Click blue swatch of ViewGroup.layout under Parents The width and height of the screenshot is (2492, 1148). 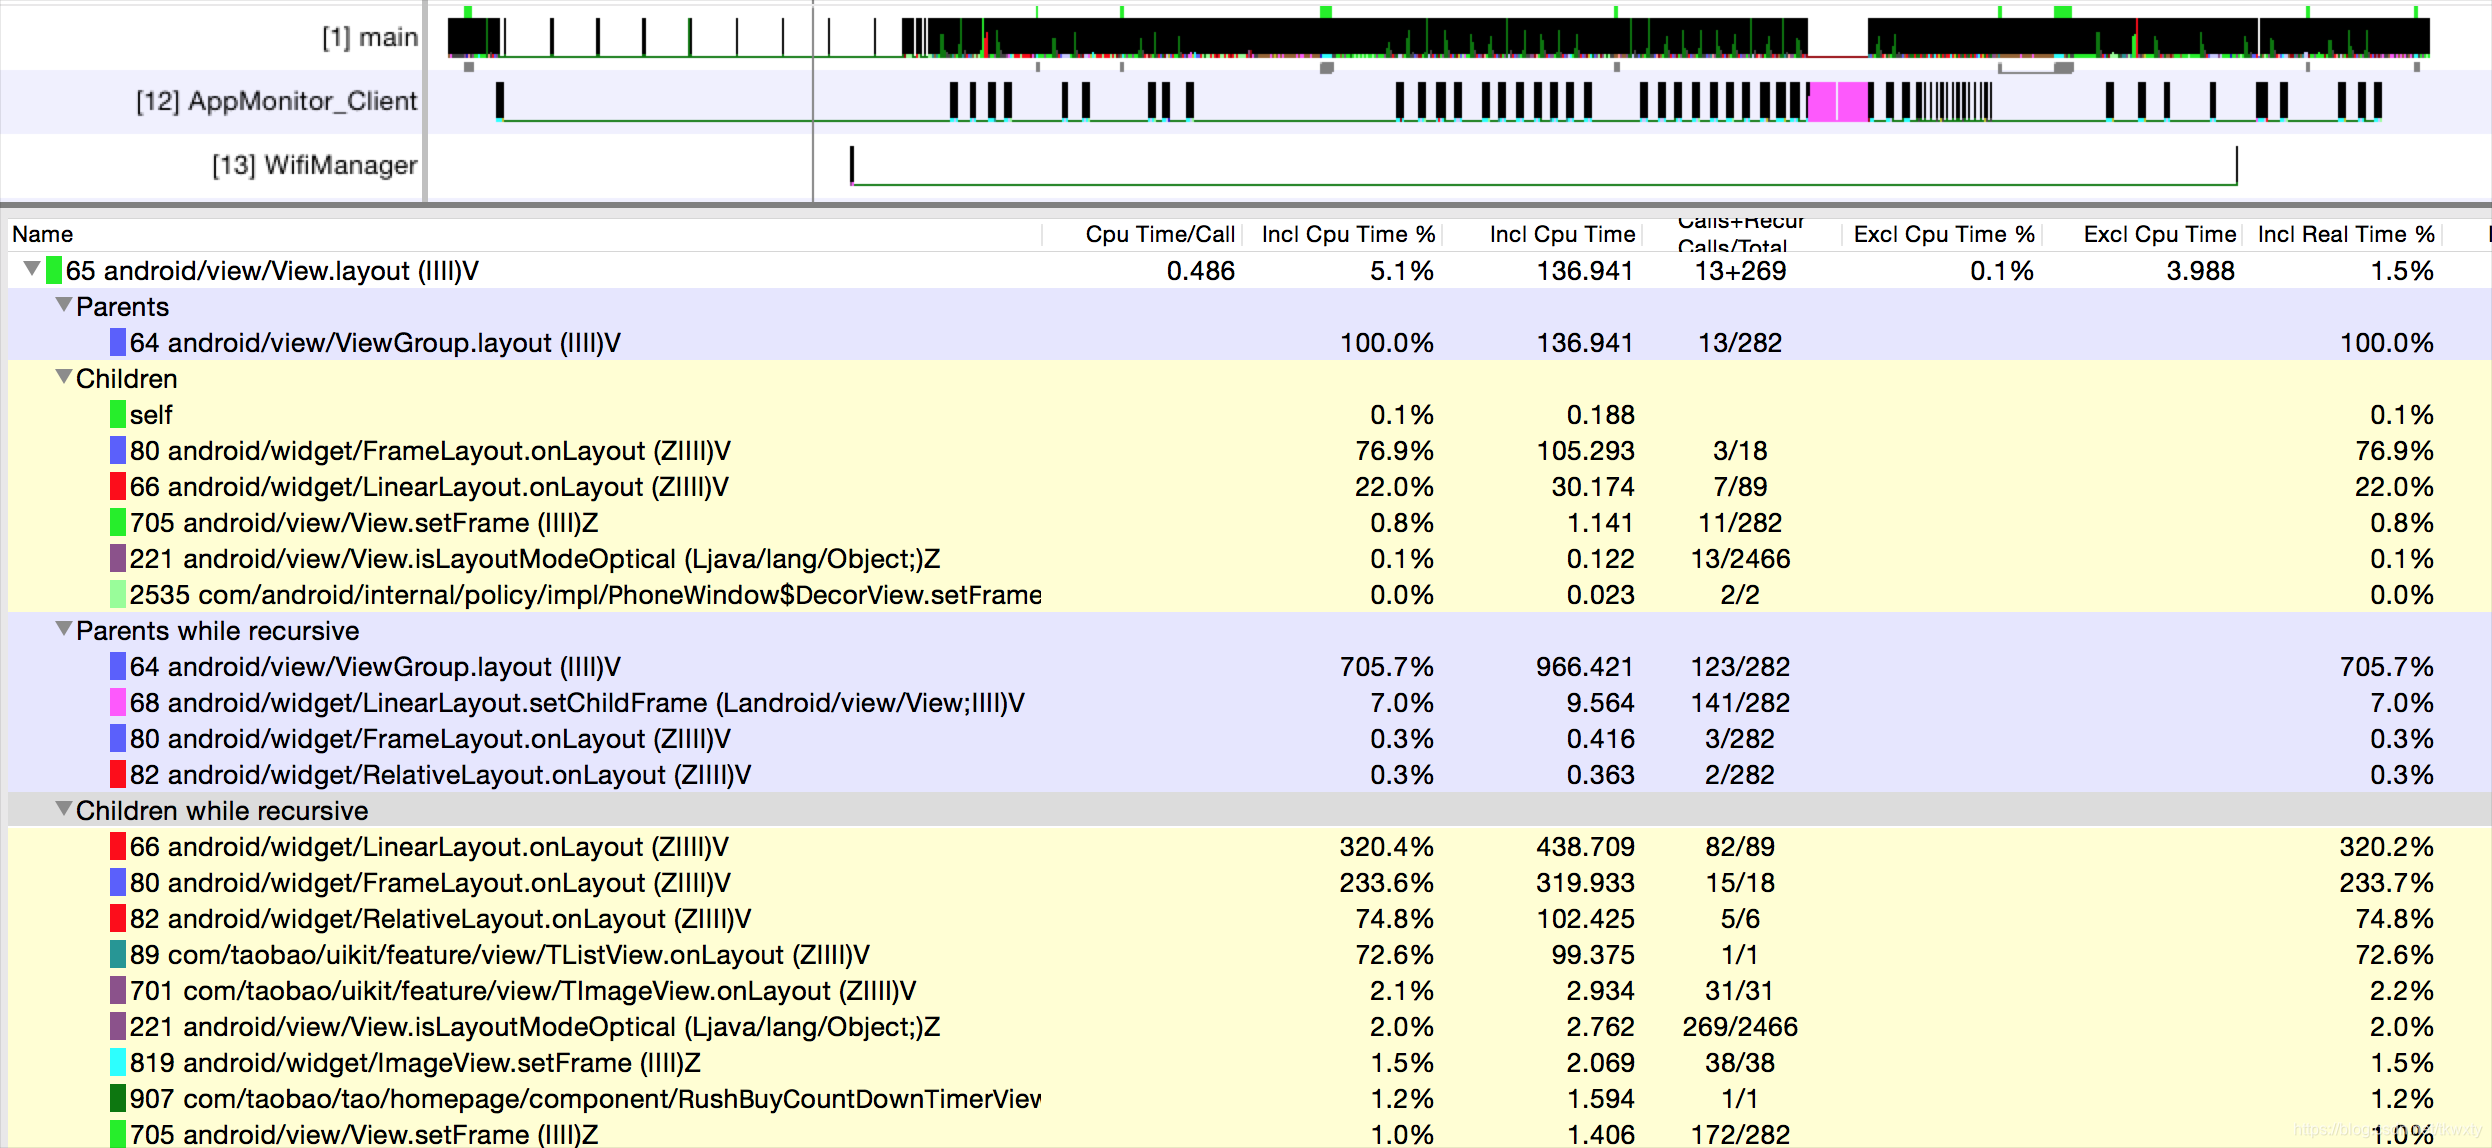(118, 343)
